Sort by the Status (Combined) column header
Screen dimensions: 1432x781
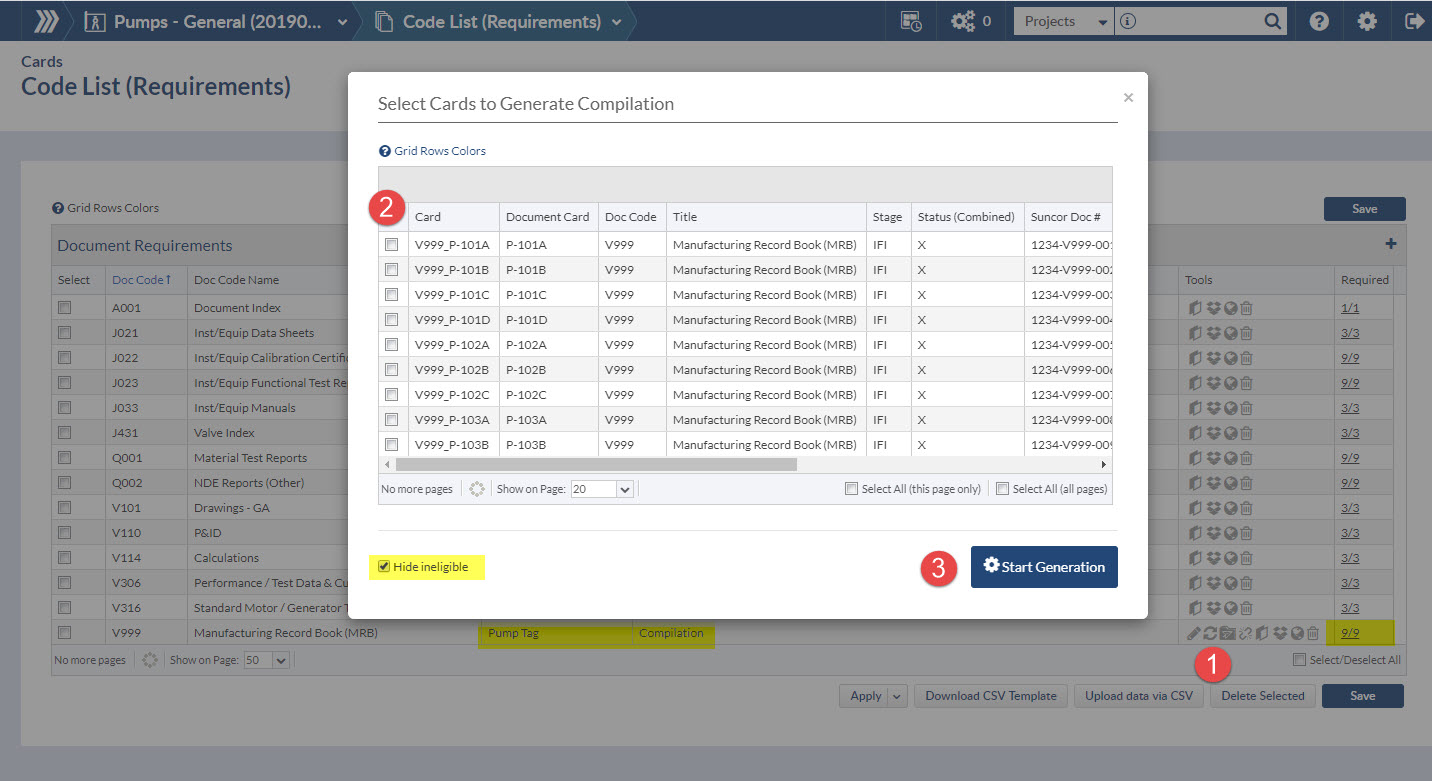pyautogui.click(x=967, y=217)
